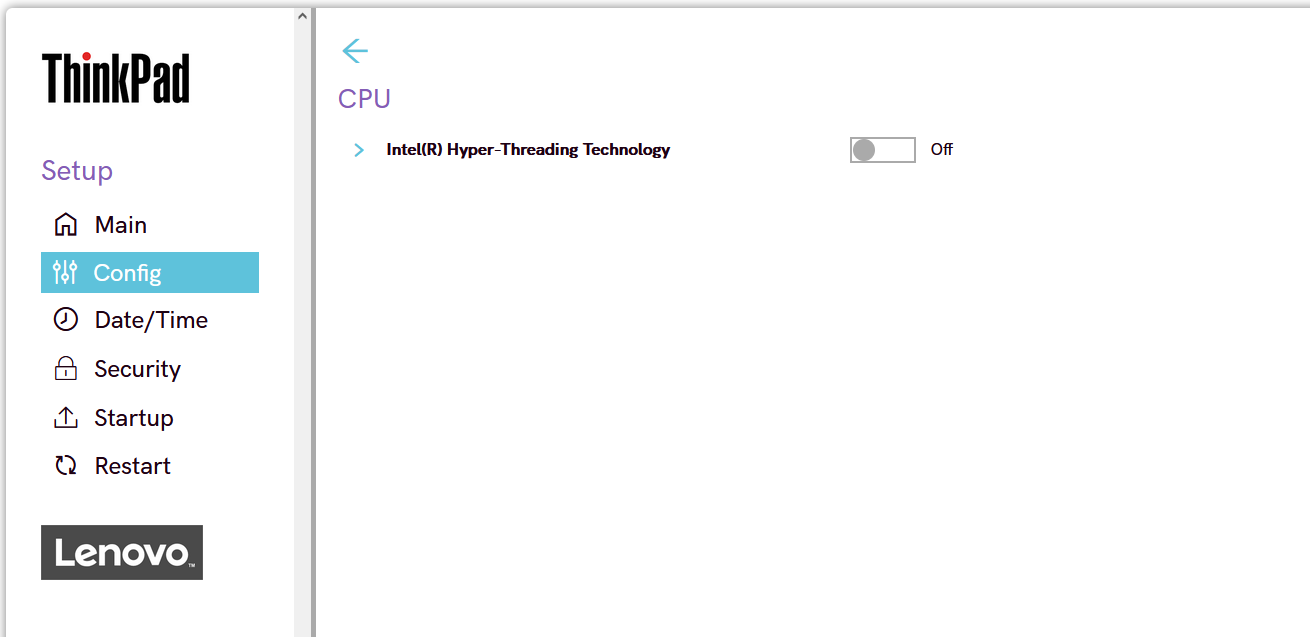Click the Security padlock icon
This screenshot has height=637, width=1310.
point(65,369)
